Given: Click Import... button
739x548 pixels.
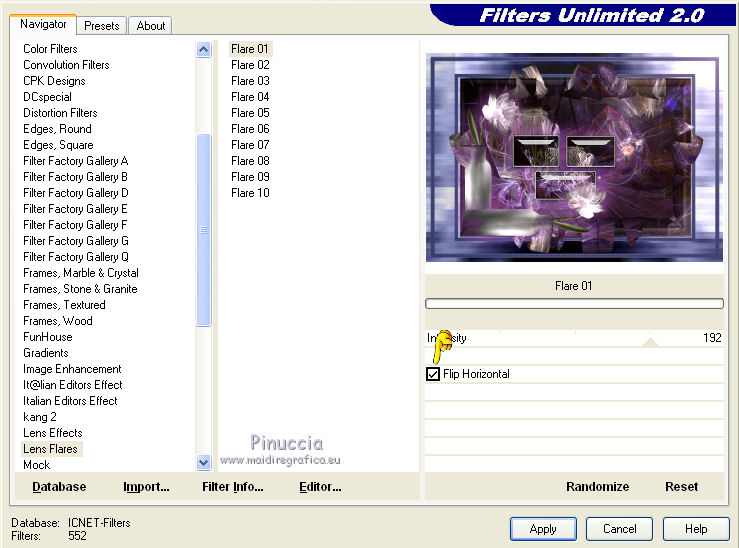Looking at the screenshot, I should (146, 487).
